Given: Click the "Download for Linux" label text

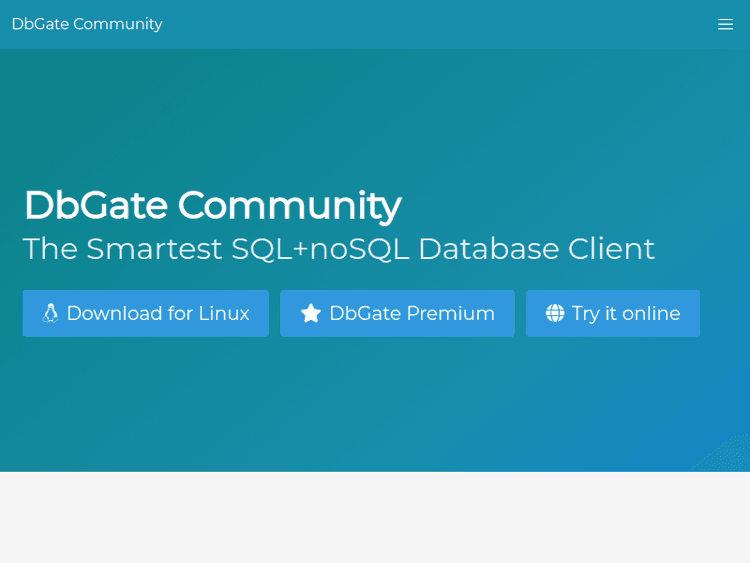Looking at the screenshot, I should point(158,314).
